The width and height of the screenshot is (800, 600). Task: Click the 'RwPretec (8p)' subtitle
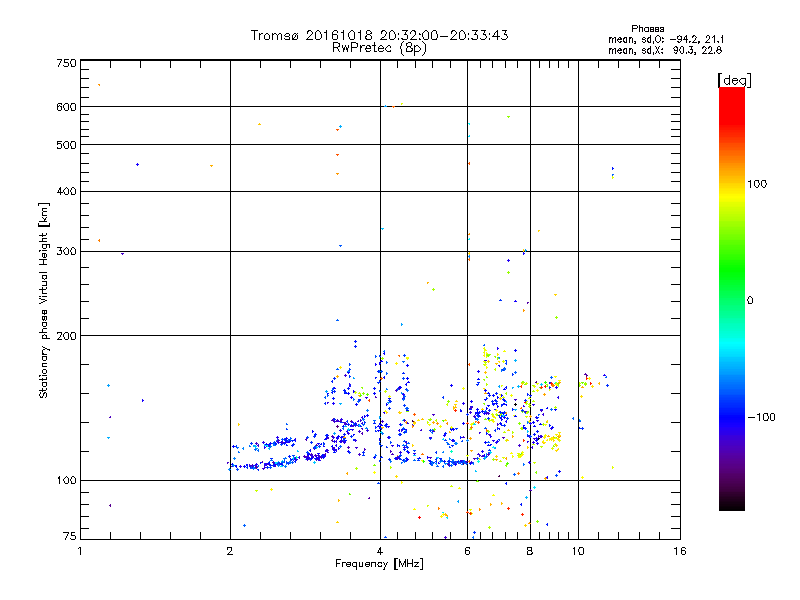(x=380, y=48)
